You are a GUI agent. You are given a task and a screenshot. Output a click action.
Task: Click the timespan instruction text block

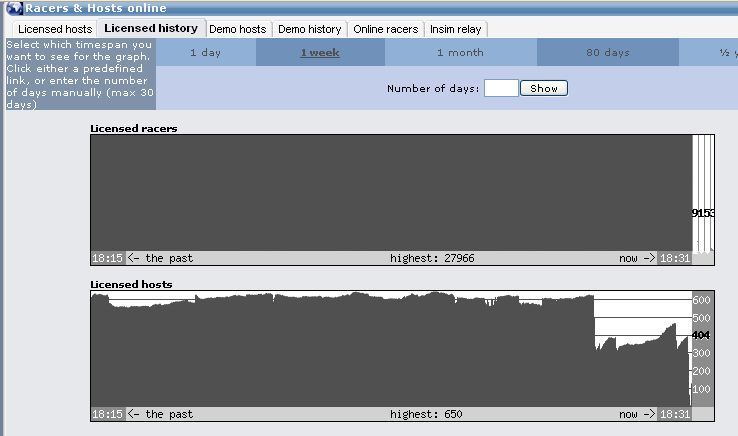80,74
